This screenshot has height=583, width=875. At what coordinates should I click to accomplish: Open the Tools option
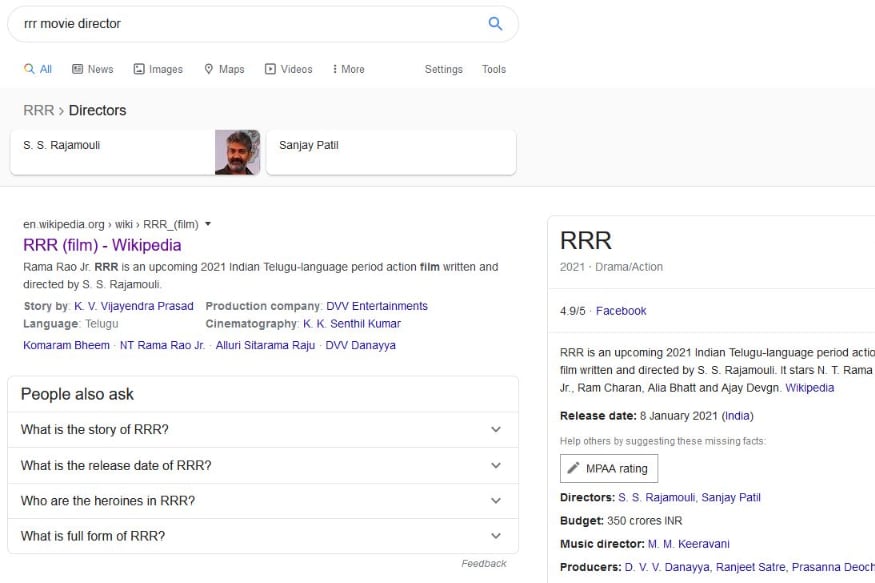pyautogui.click(x=494, y=69)
